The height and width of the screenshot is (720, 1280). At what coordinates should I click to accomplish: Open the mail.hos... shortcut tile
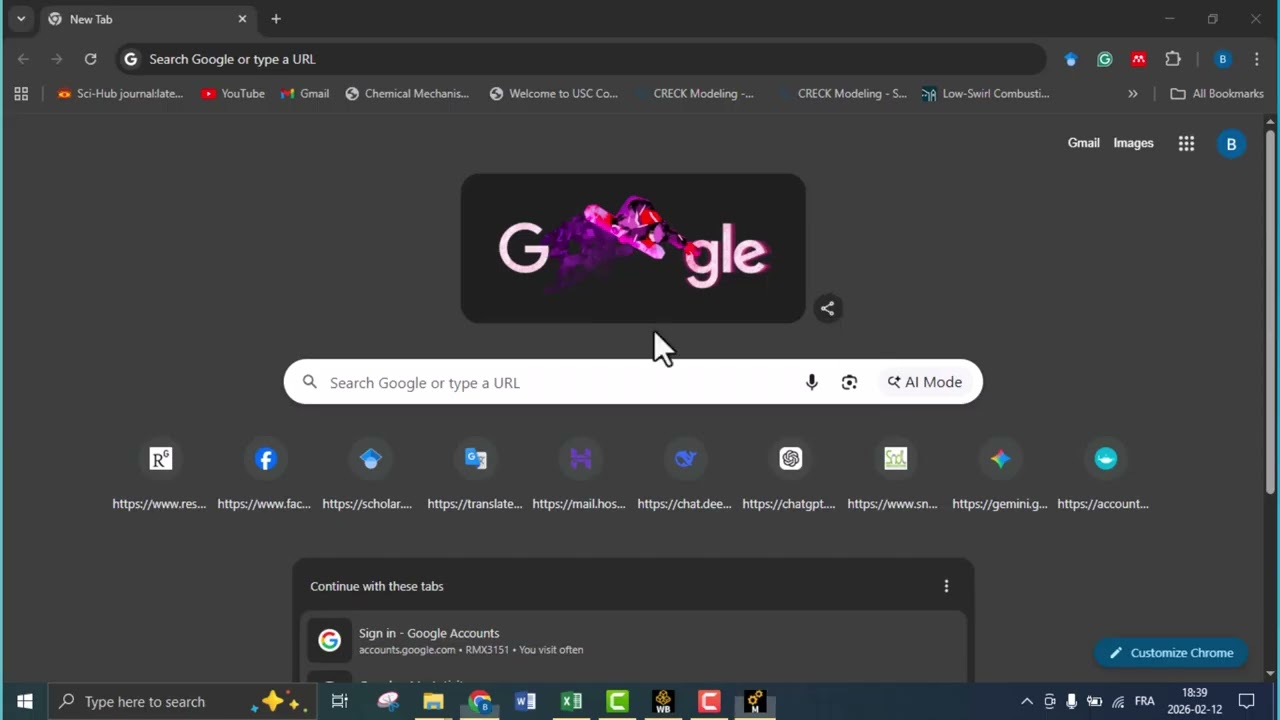tap(580, 475)
